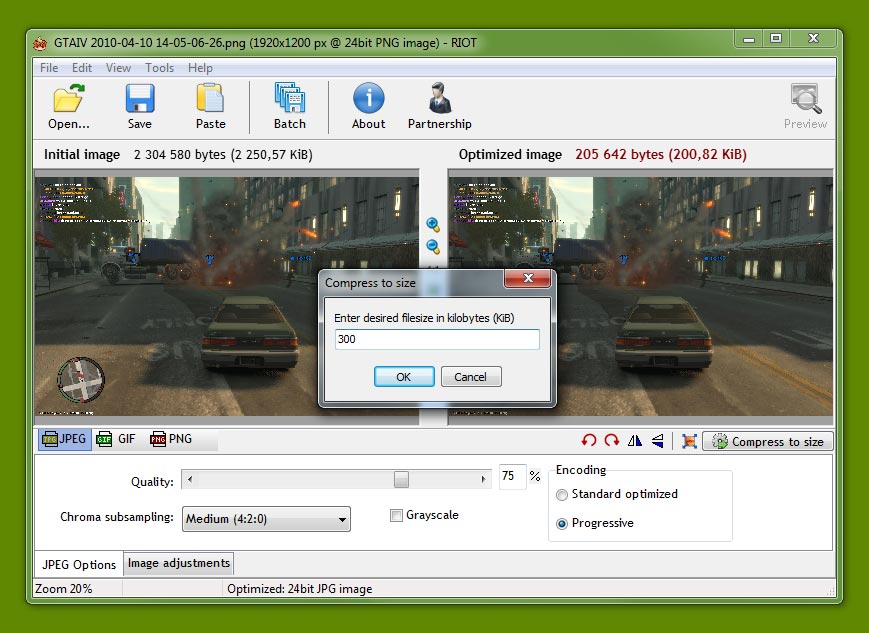The image size is (869, 633).
Task: Open the View menu
Action: tap(118, 68)
